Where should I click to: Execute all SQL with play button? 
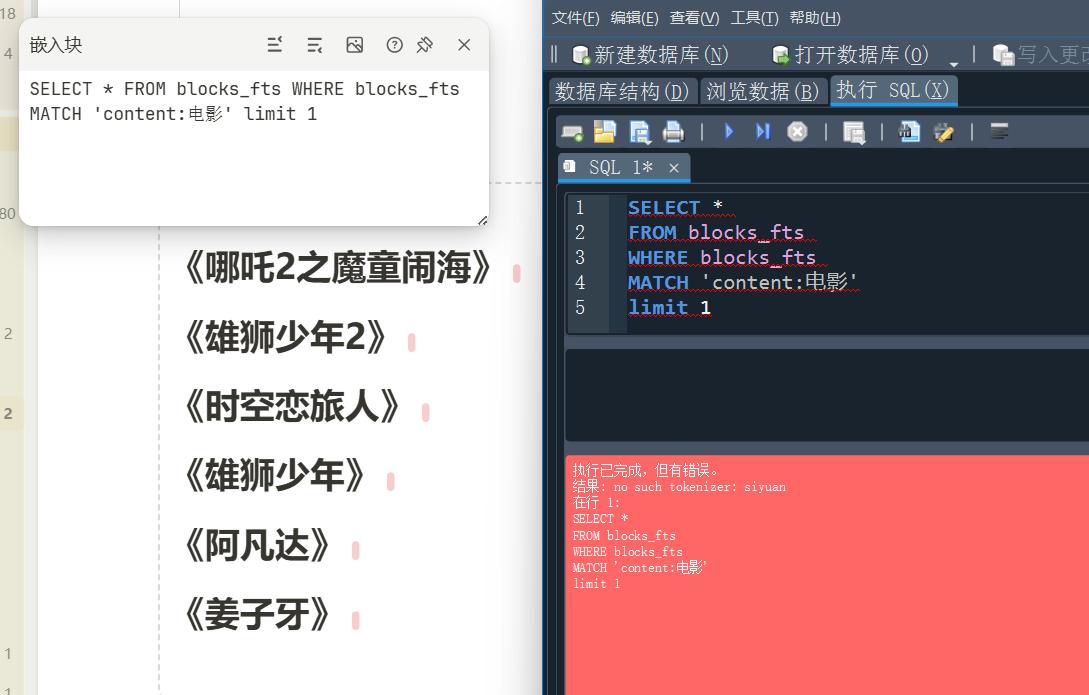pyautogui.click(x=729, y=131)
